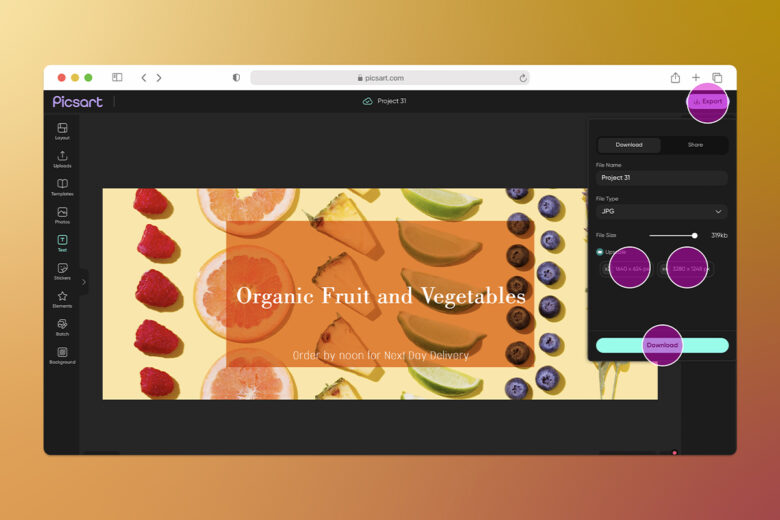Open the File Type JPG dropdown
The image size is (780, 520).
point(662,211)
